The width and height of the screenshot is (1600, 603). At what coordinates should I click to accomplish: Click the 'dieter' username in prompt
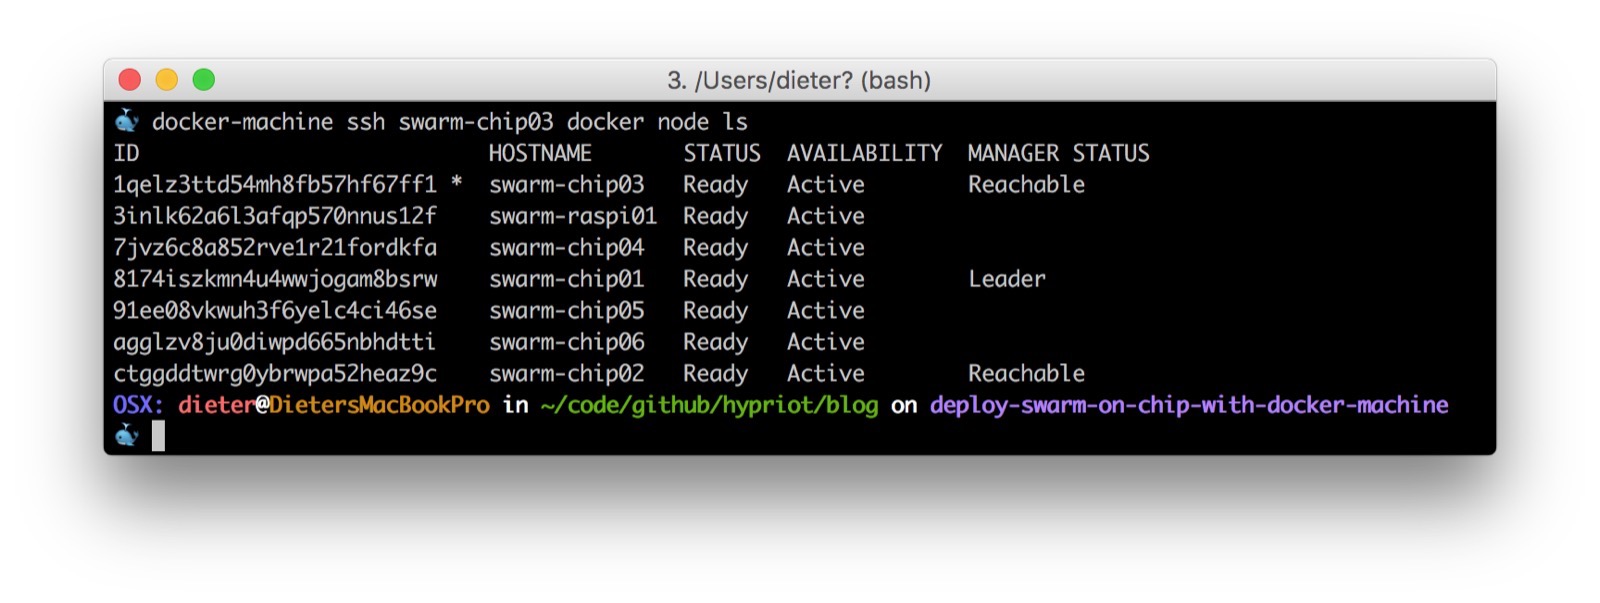tap(217, 405)
